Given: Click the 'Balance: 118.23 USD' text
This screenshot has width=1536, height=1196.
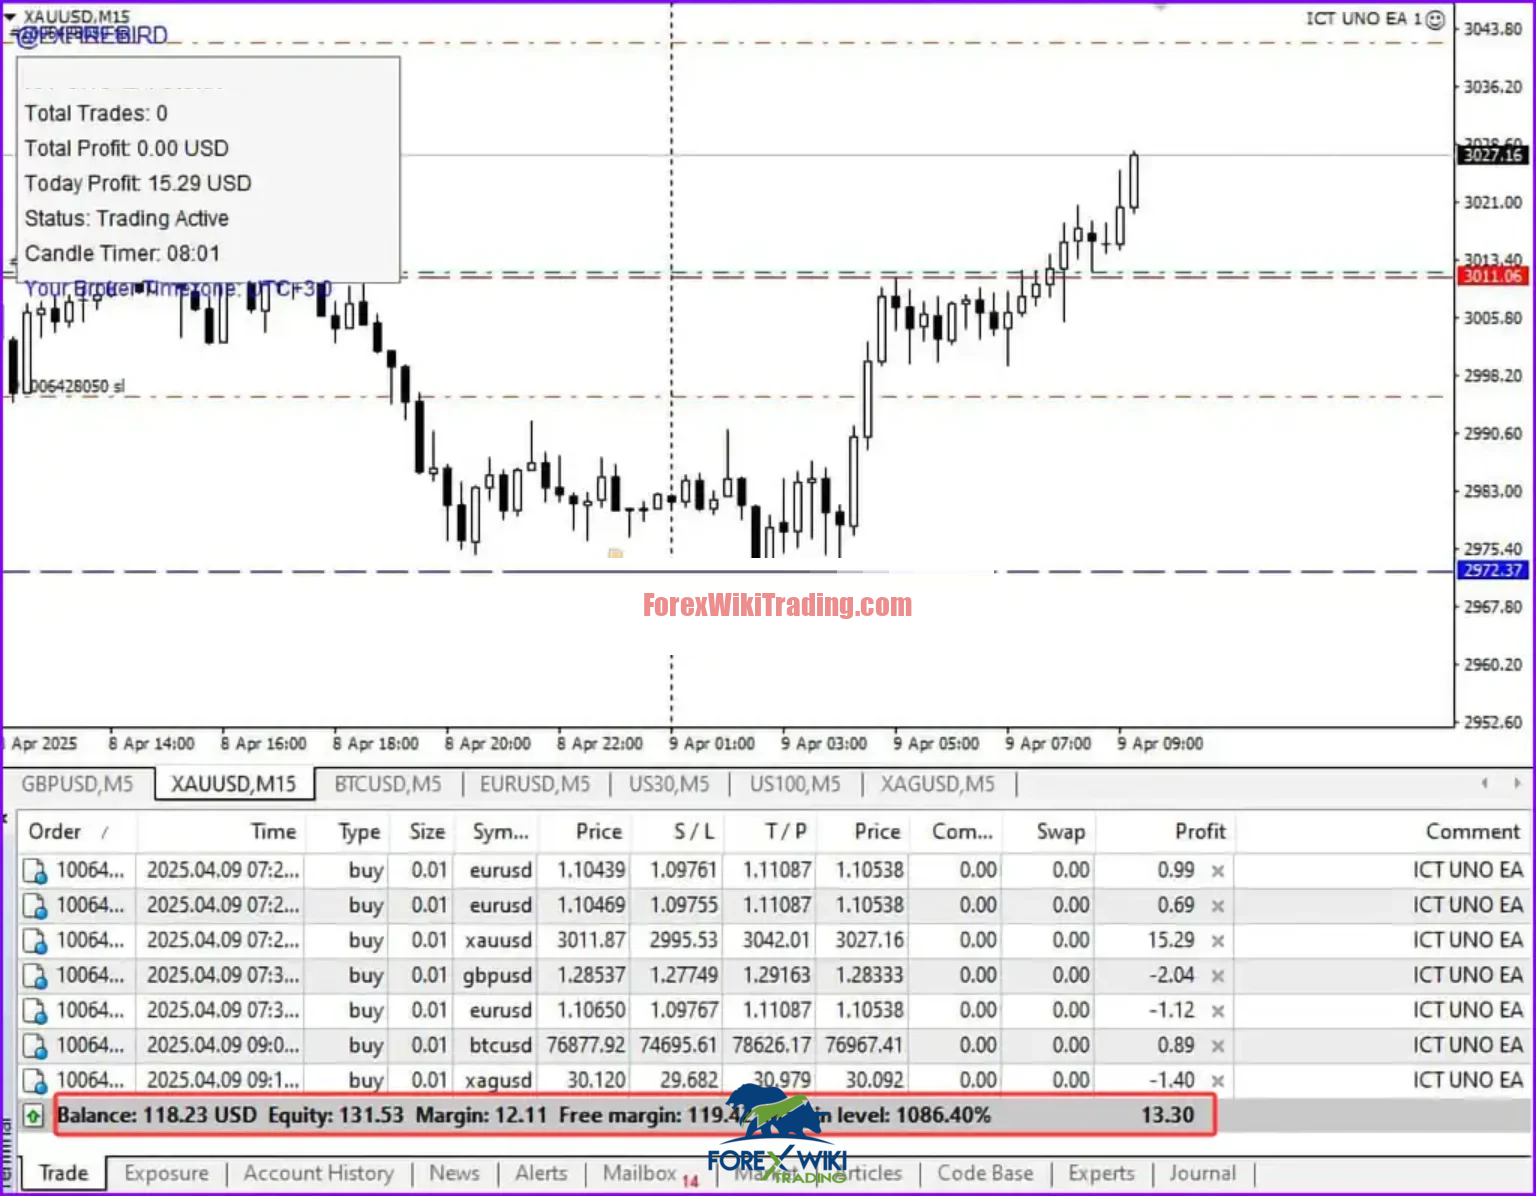Looking at the screenshot, I should (157, 1115).
